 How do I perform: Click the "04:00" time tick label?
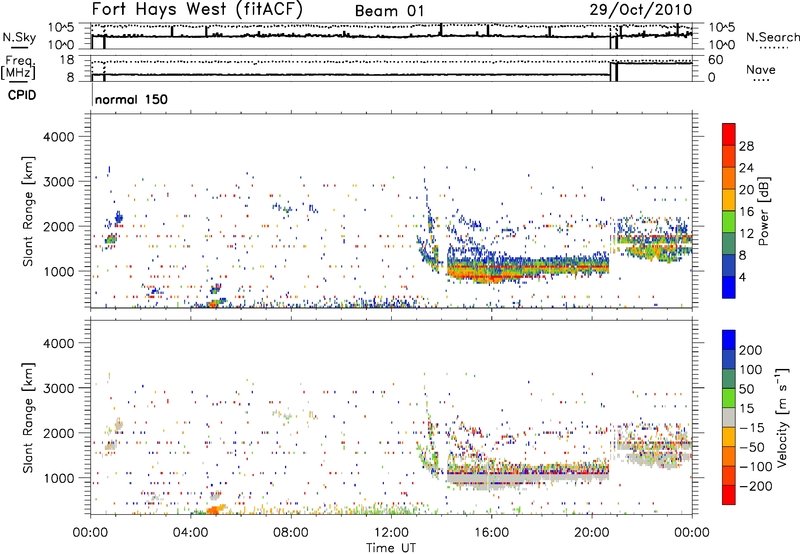pyautogui.click(x=190, y=533)
